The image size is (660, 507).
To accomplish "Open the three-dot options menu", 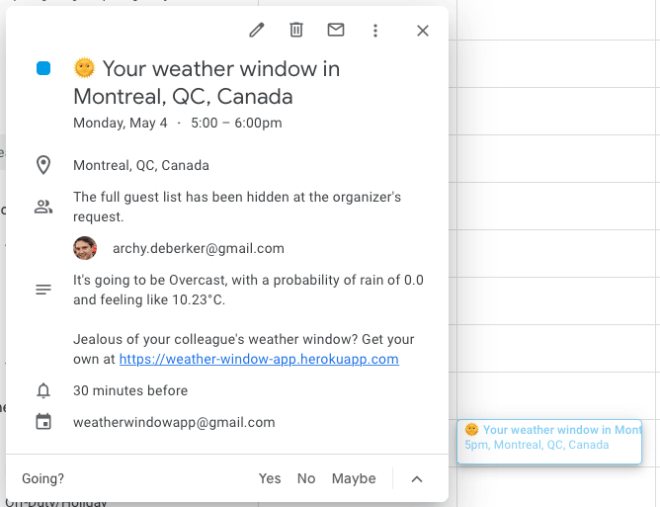I will (375, 30).
